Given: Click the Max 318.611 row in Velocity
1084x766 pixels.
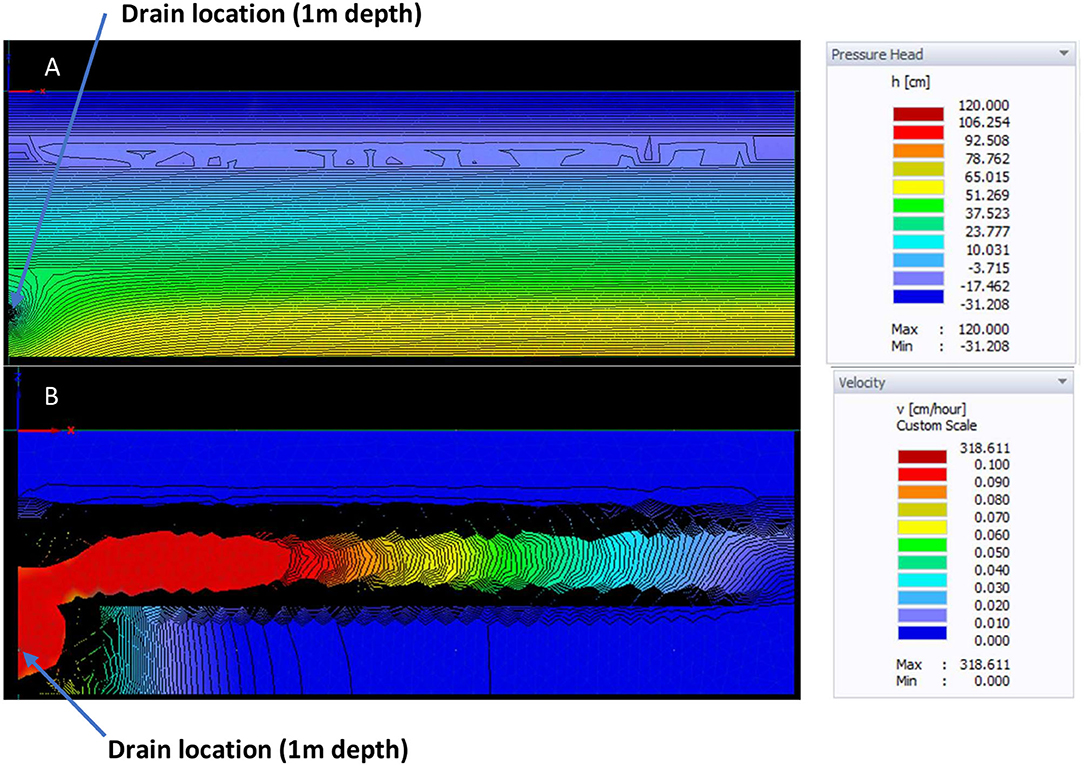Looking at the screenshot, I should click(x=953, y=664).
